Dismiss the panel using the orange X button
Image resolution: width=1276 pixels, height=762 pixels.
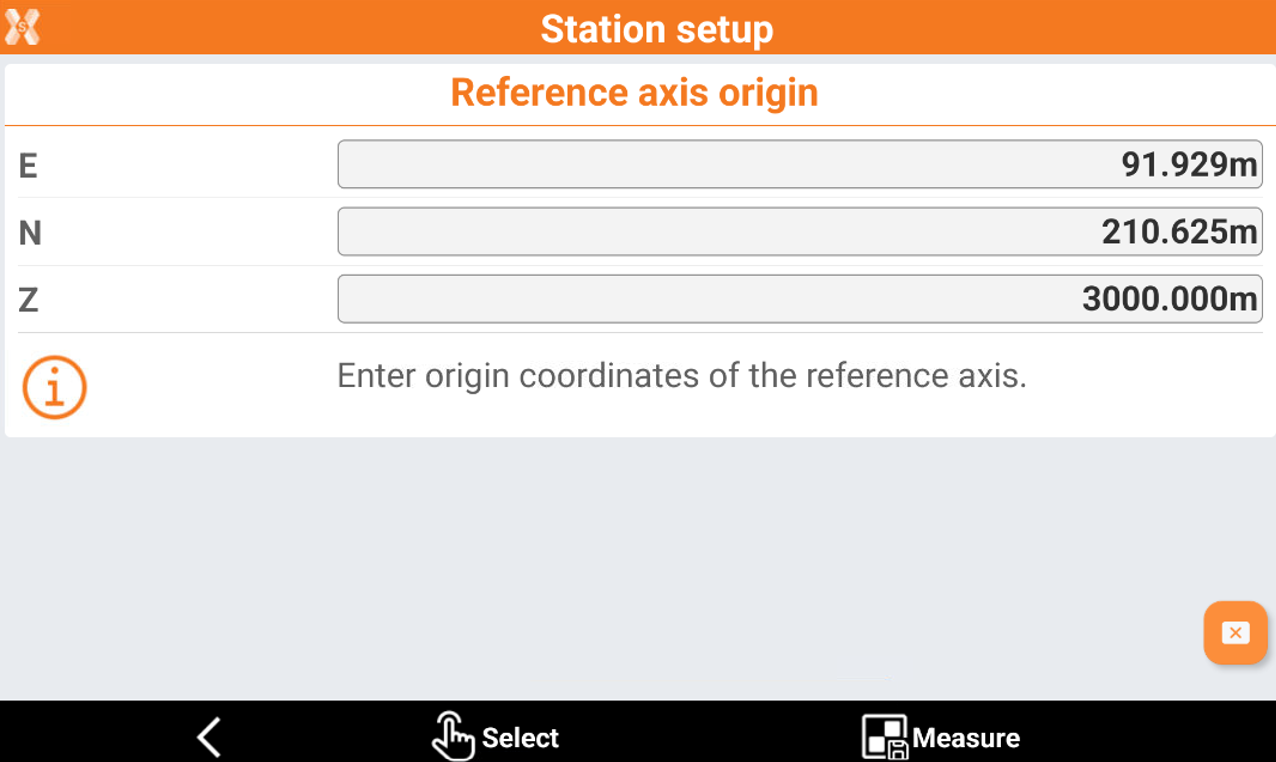click(1235, 633)
